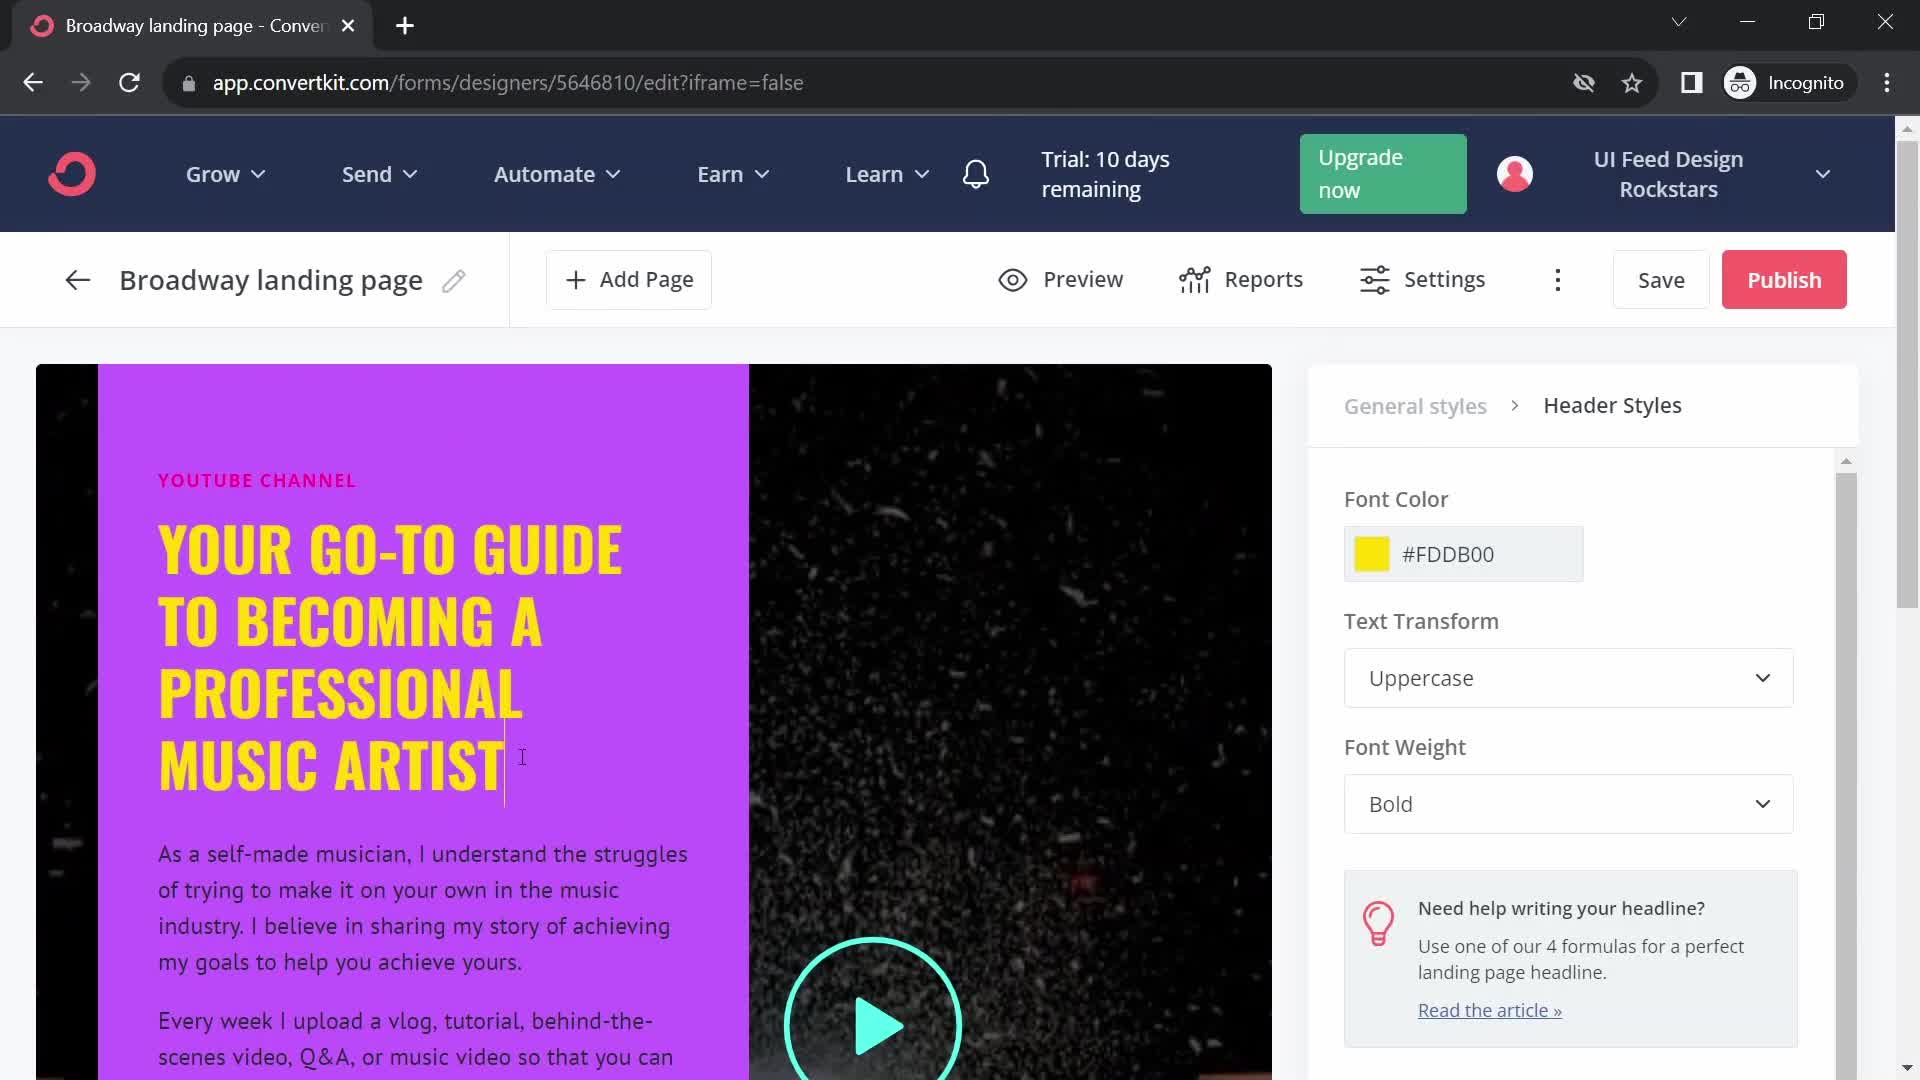The height and width of the screenshot is (1080, 1920).
Task: Click the General Styles breadcrumb tab
Action: (1415, 405)
